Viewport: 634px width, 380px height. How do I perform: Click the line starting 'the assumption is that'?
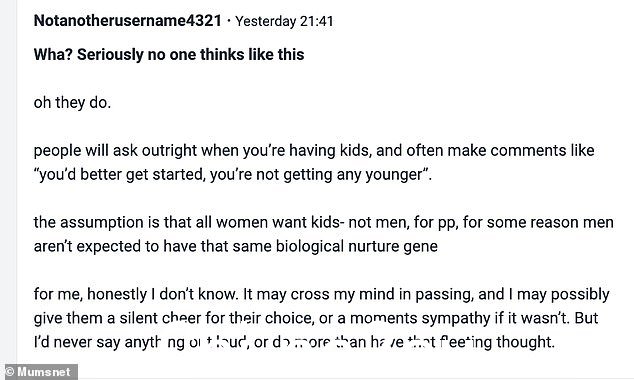[323, 222]
